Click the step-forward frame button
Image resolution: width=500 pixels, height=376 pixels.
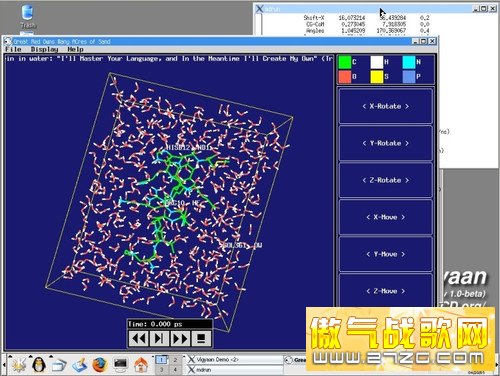[159, 339]
